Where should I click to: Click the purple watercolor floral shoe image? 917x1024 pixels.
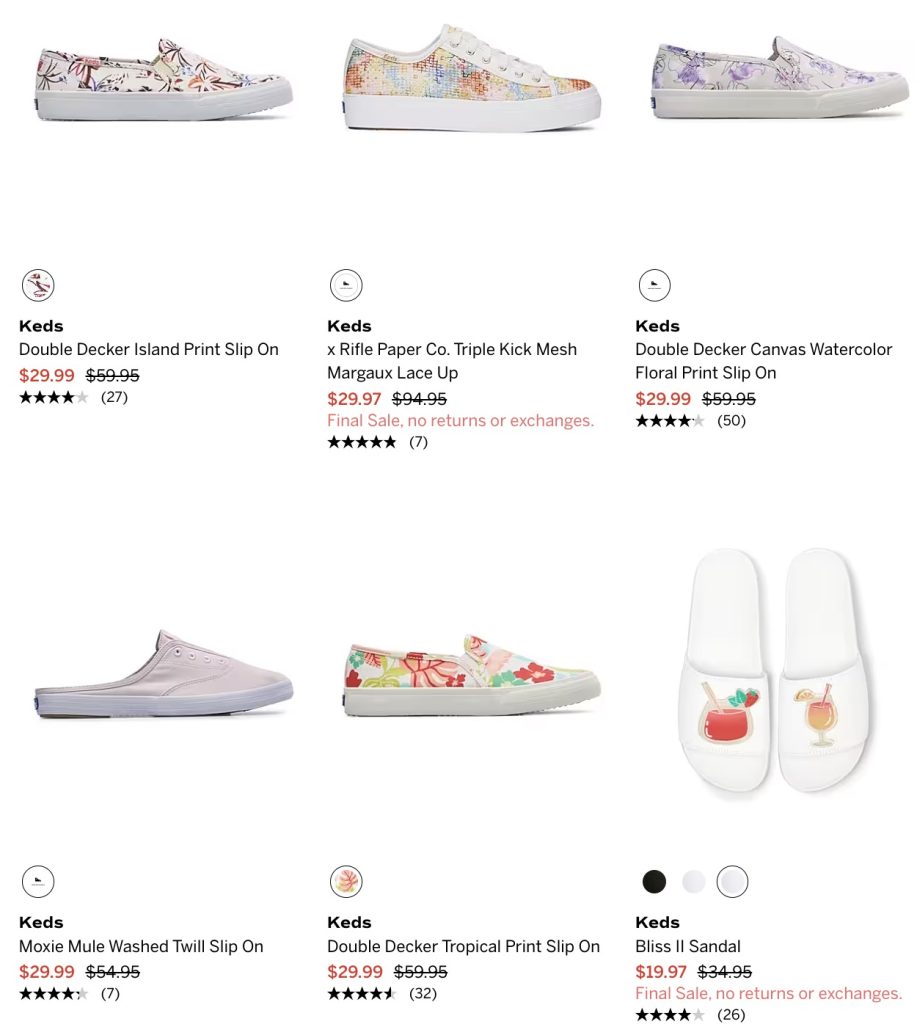tap(780, 78)
